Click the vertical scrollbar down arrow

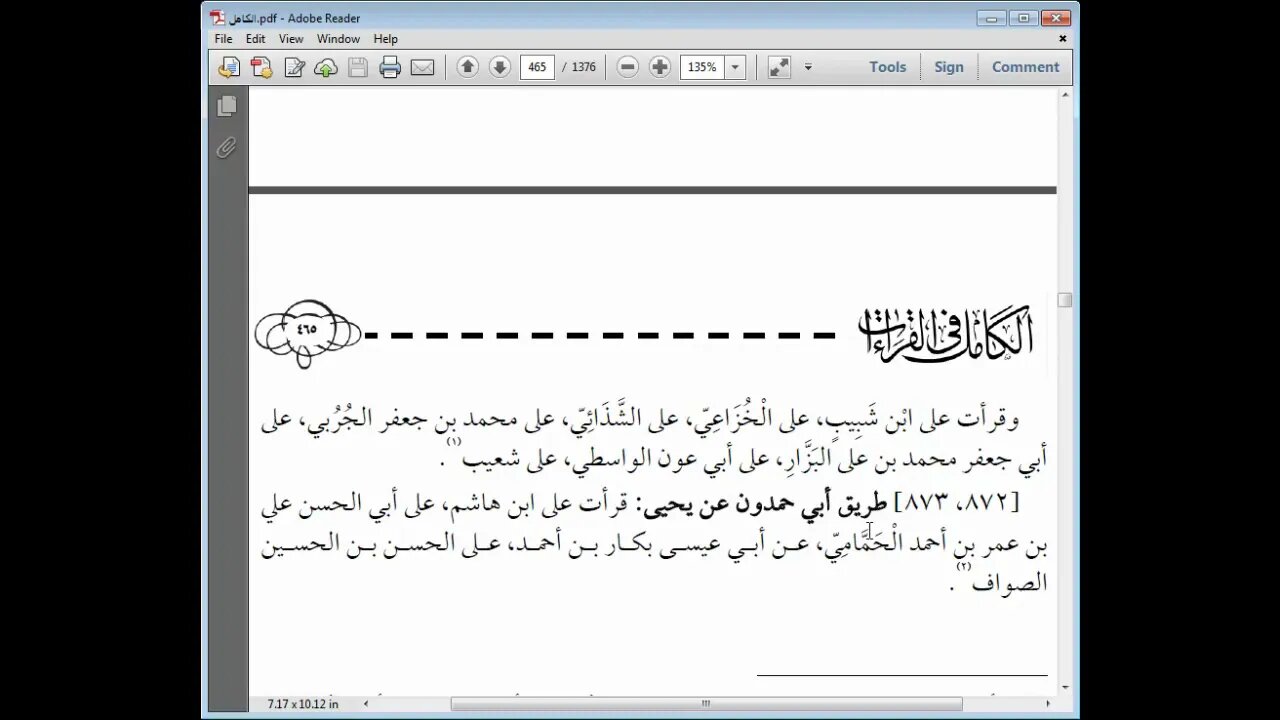tap(1065, 688)
